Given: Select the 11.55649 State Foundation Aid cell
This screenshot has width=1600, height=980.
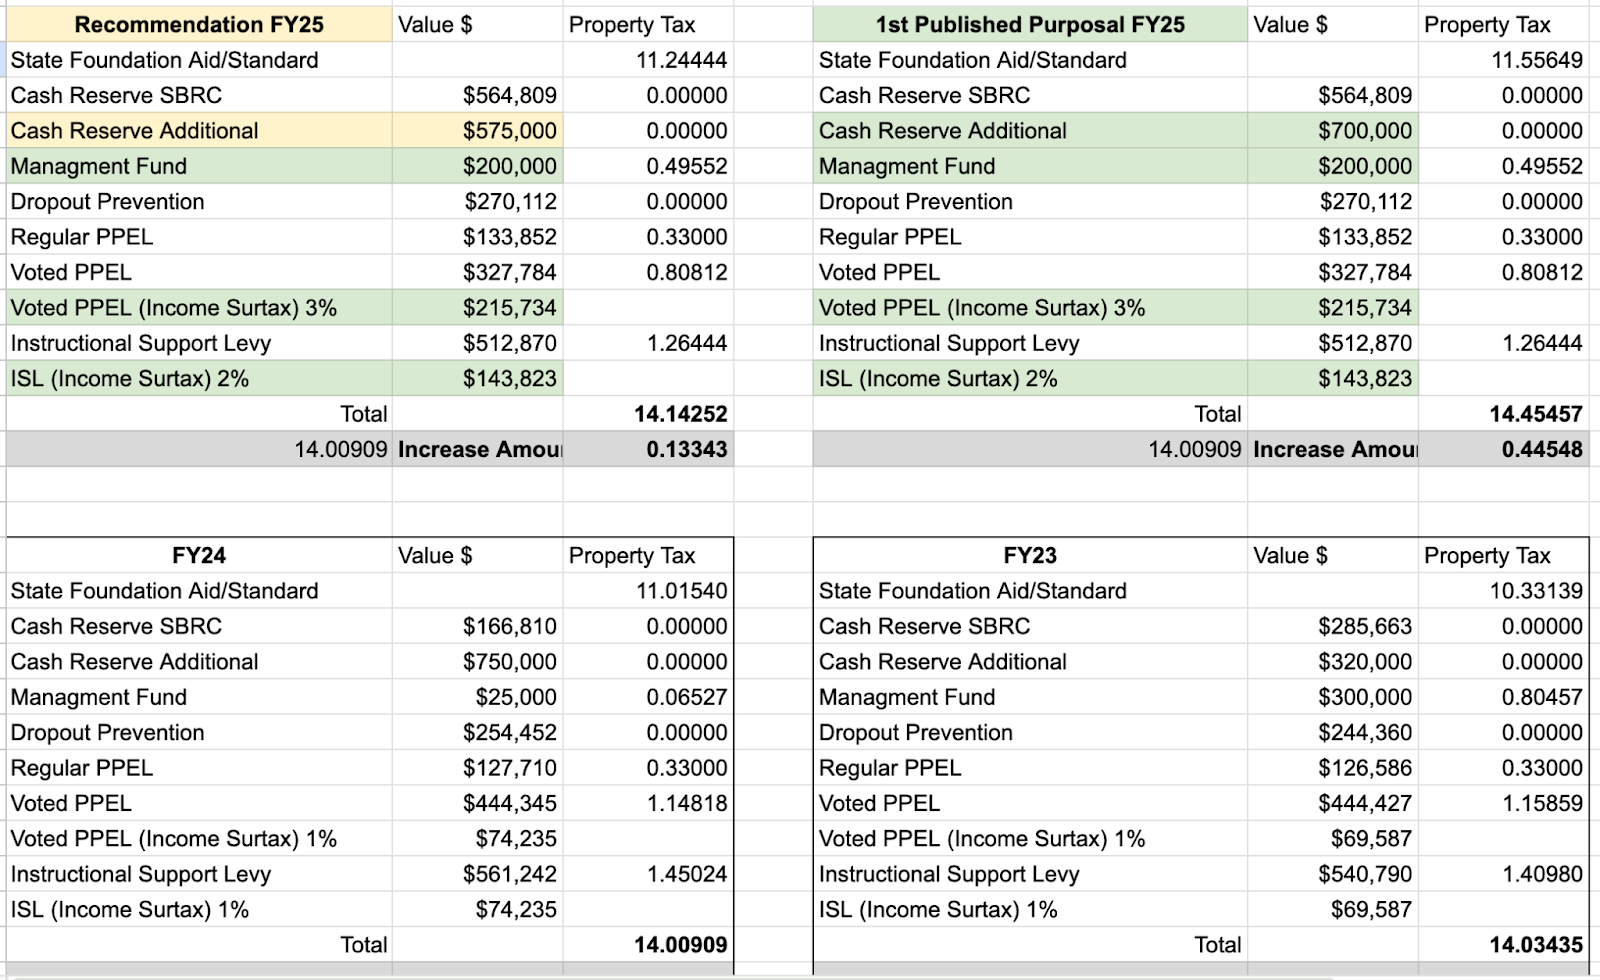Looking at the screenshot, I should [x=1503, y=60].
